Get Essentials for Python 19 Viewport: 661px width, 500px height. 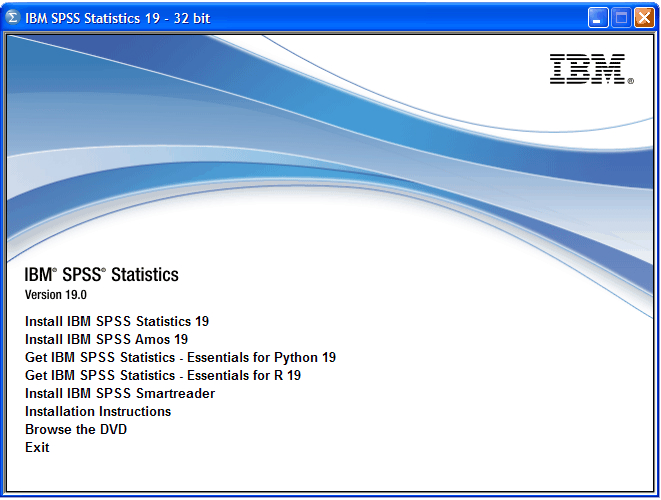[180, 358]
